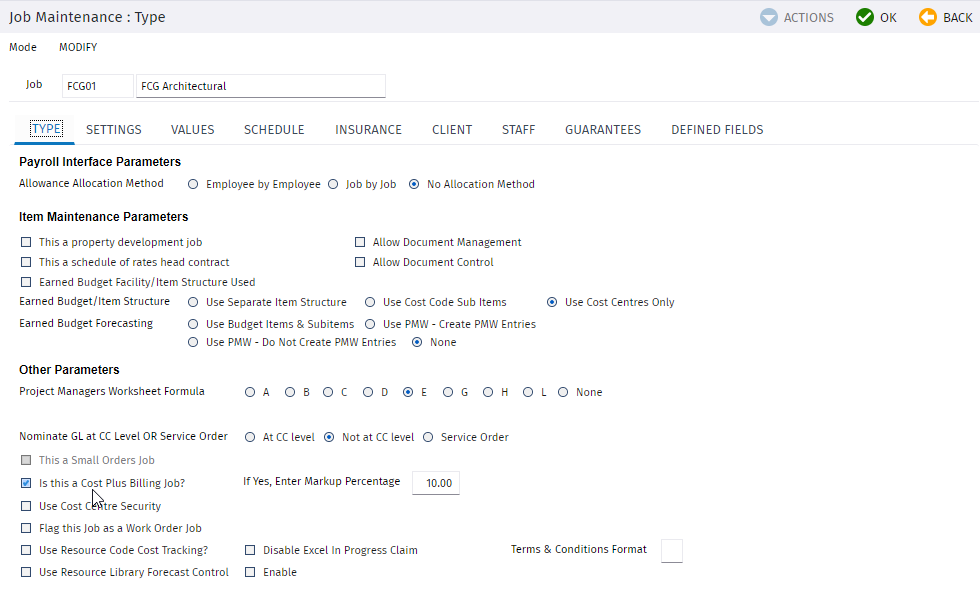Image resolution: width=980 pixels, height=591 pixels.
Task: Open the CLIENT tab
Action: click(452, 129)
